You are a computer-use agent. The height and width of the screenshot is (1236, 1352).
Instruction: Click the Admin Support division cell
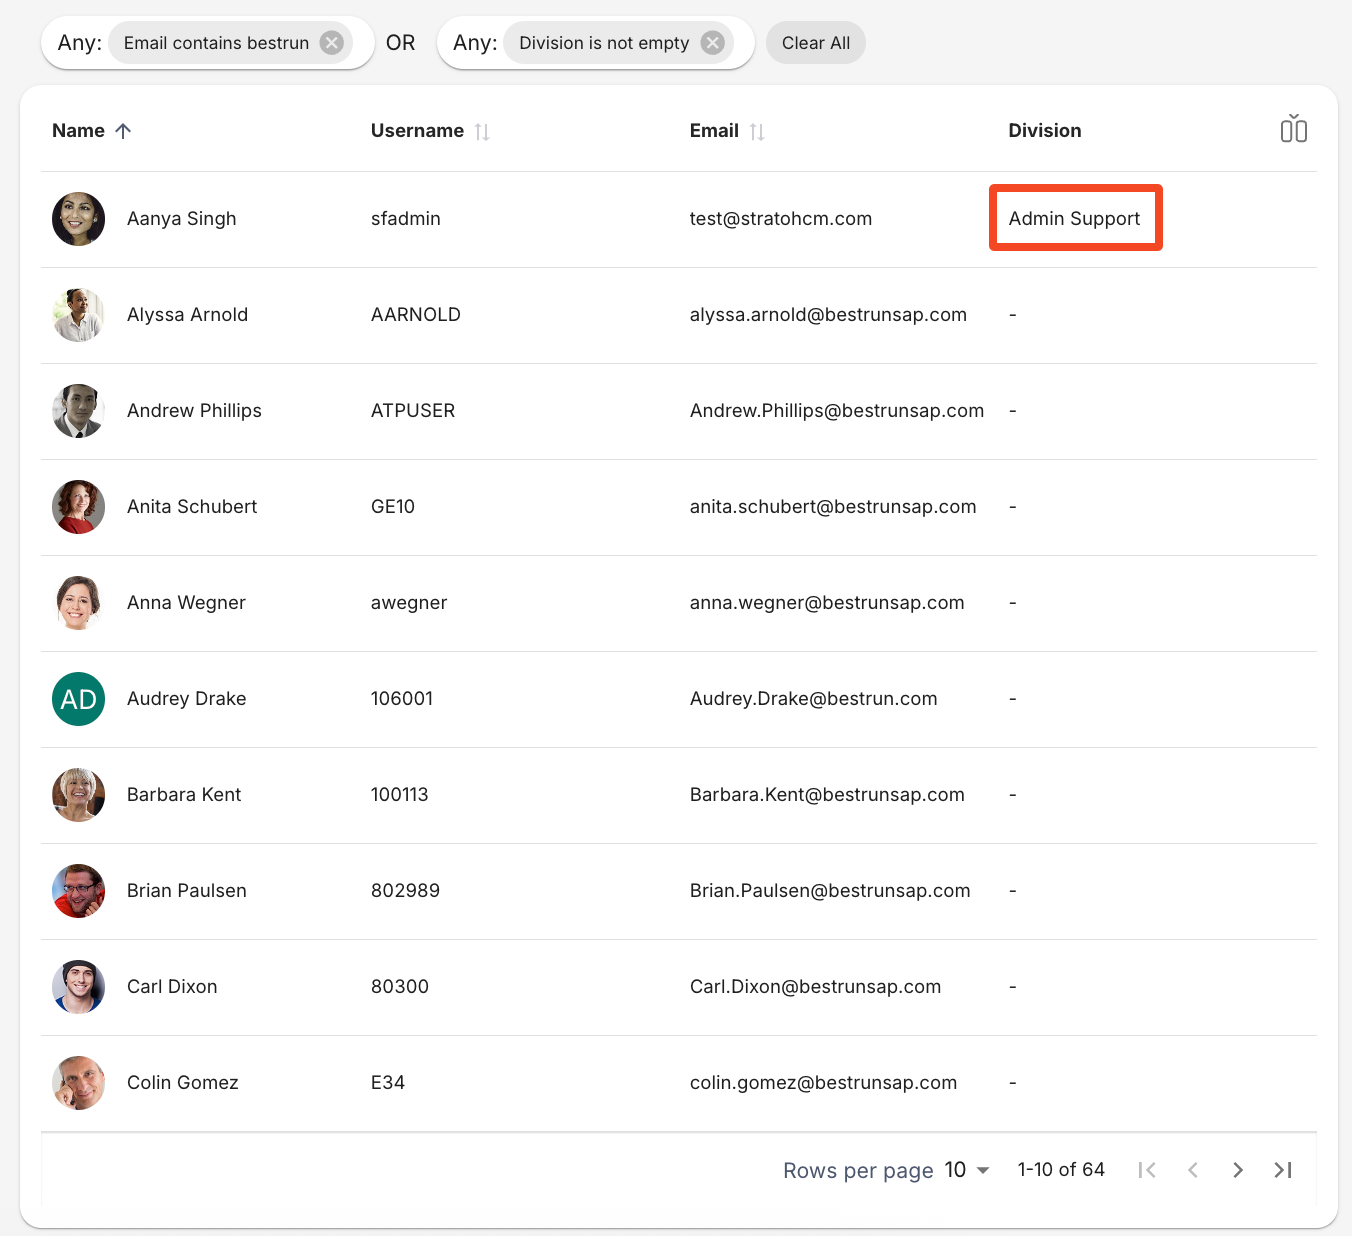[x=1074, y=219]
